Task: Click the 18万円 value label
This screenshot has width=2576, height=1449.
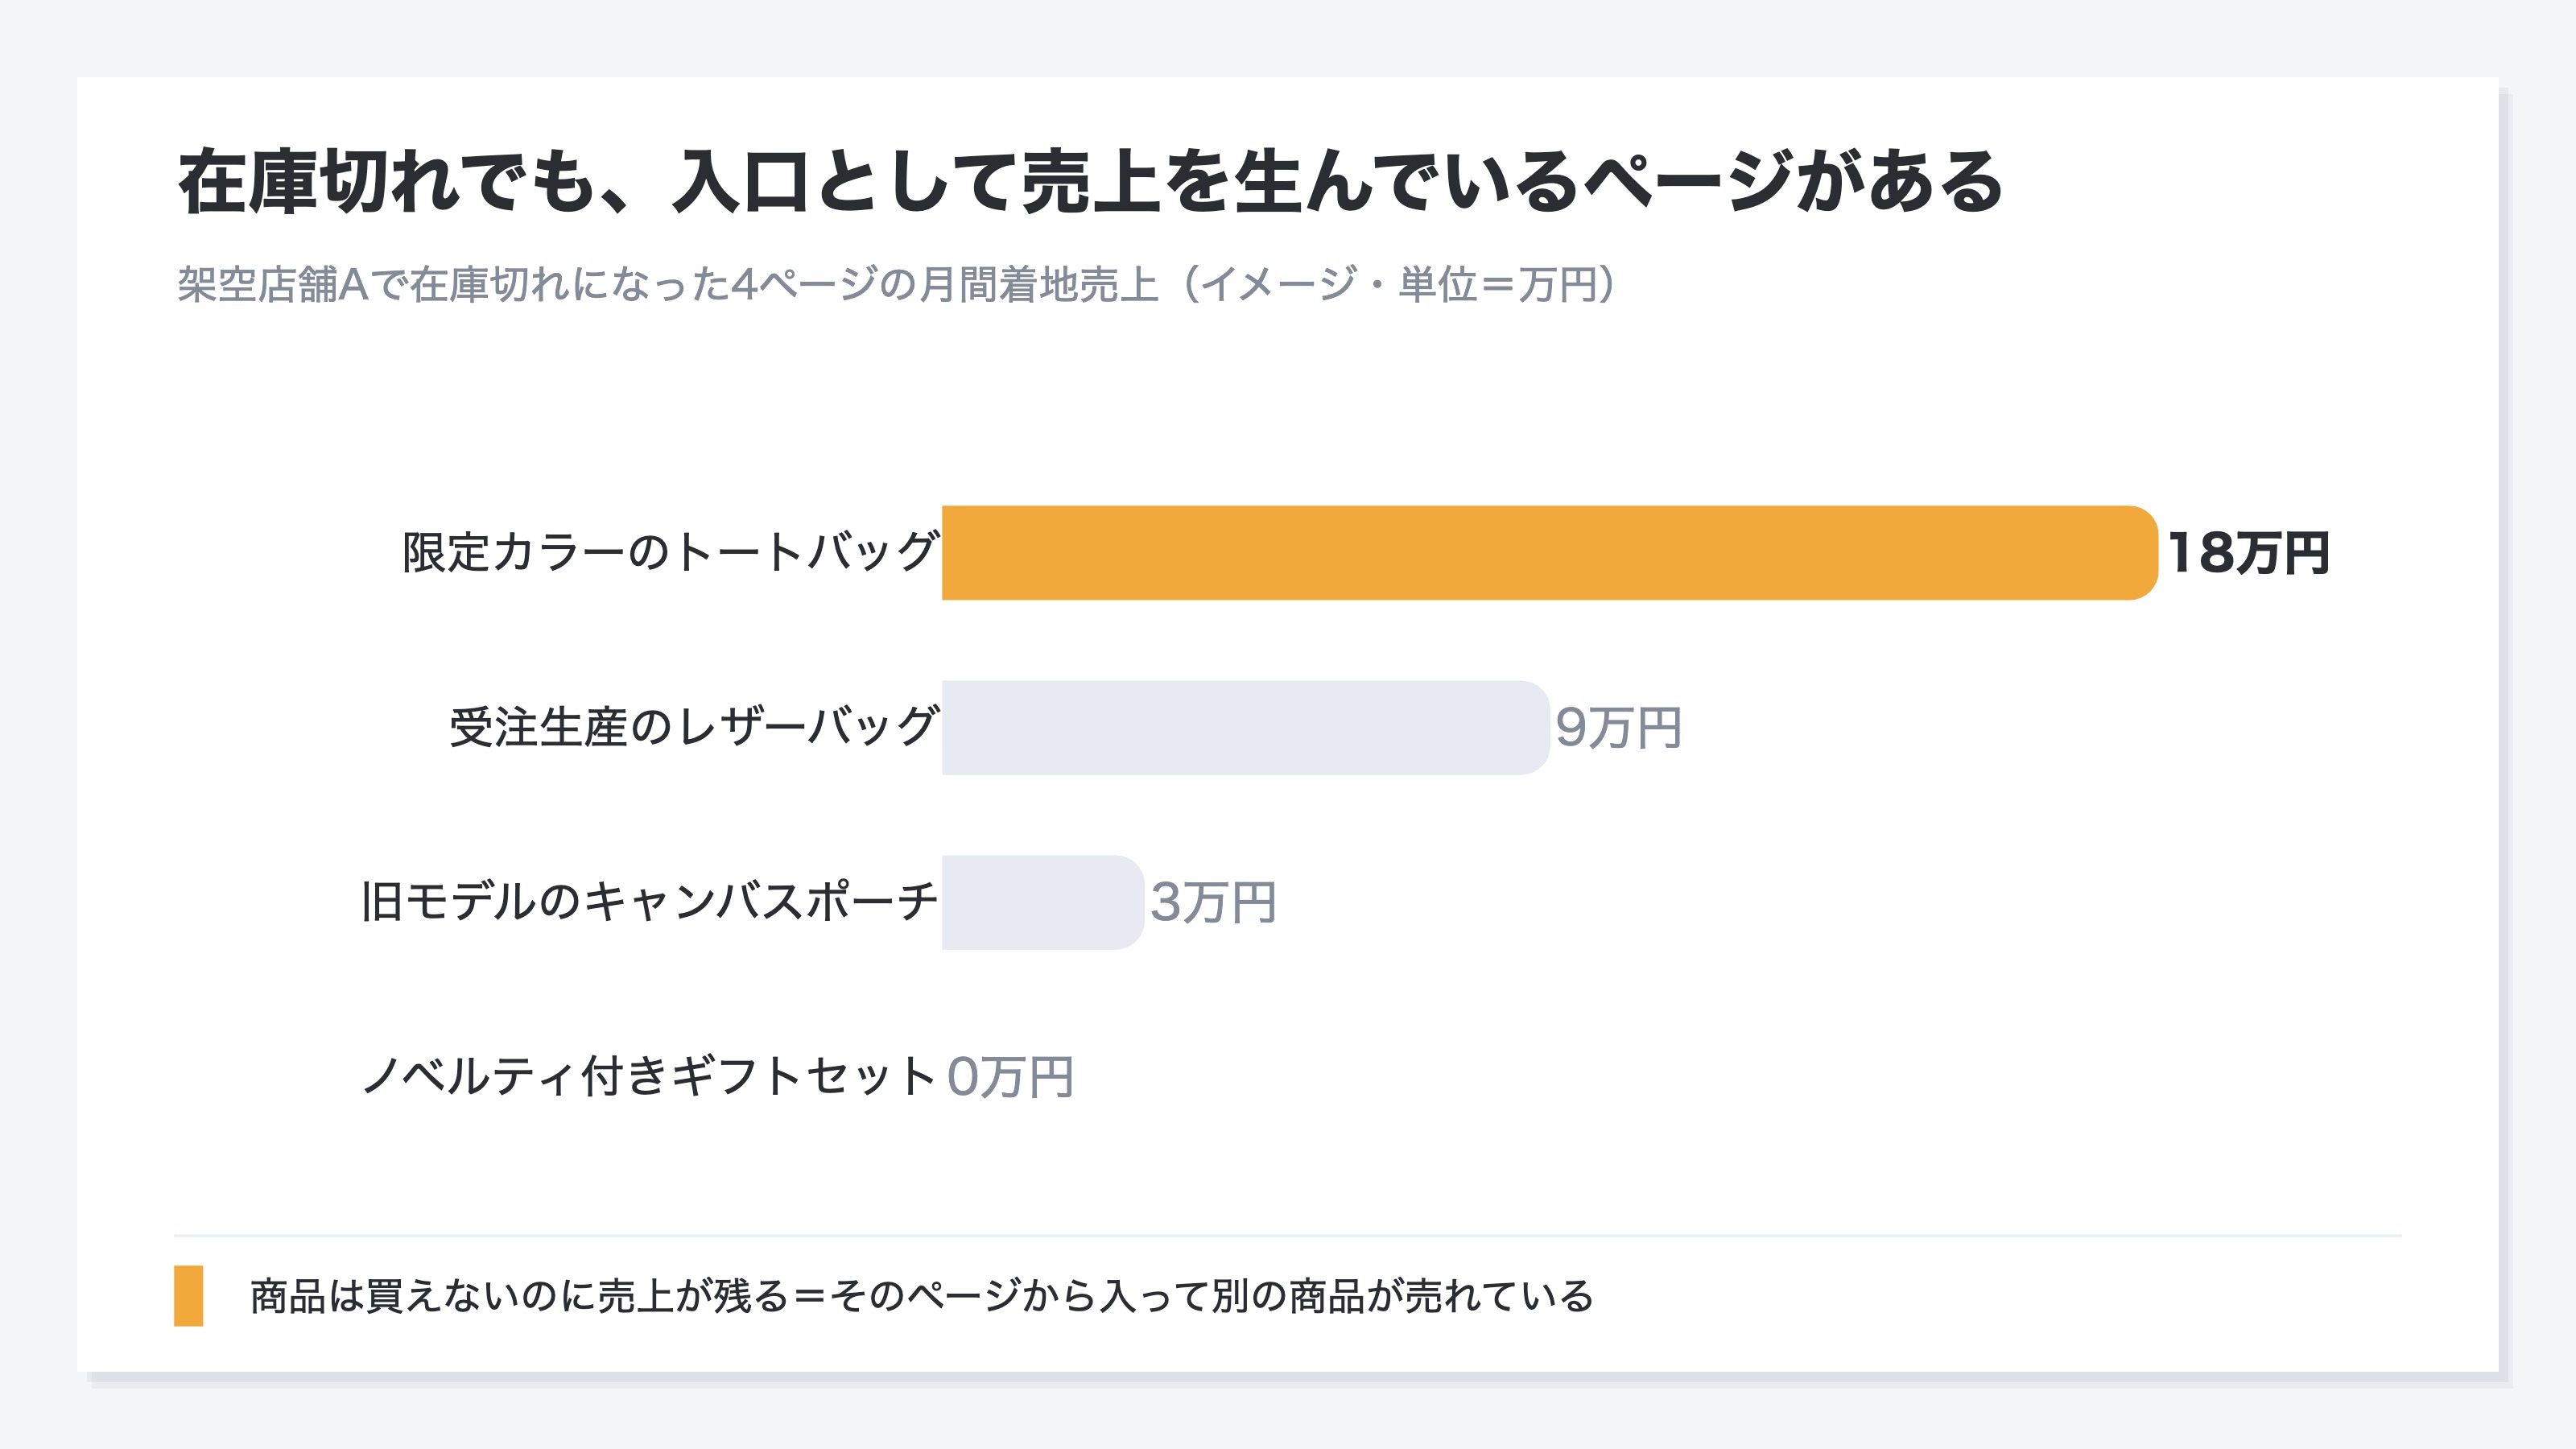Action: point(2247,553)
